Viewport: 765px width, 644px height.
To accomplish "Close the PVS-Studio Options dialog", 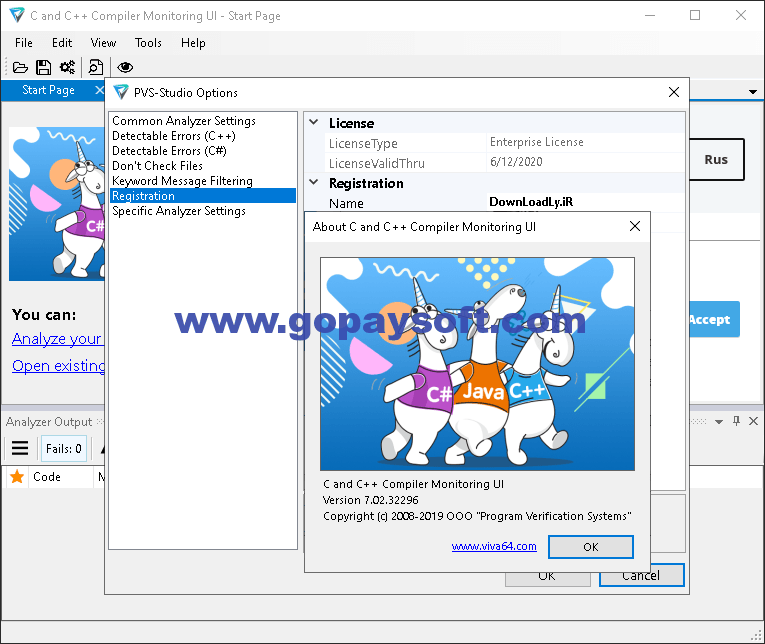I will [674, 92].
